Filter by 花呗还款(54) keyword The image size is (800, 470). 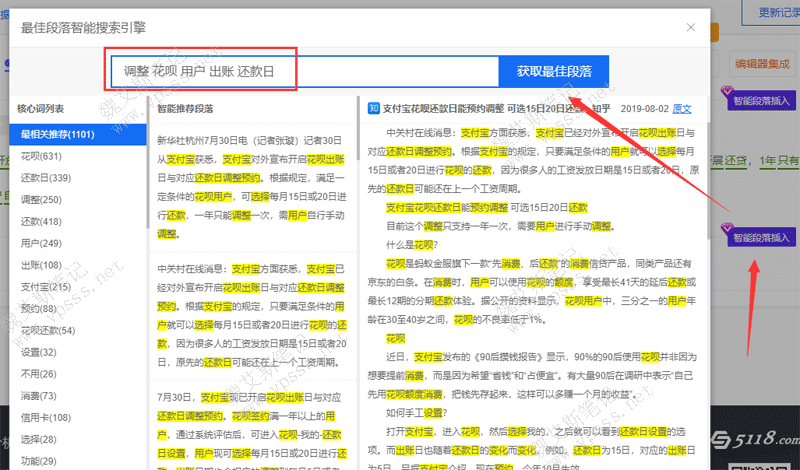point(47,330)
